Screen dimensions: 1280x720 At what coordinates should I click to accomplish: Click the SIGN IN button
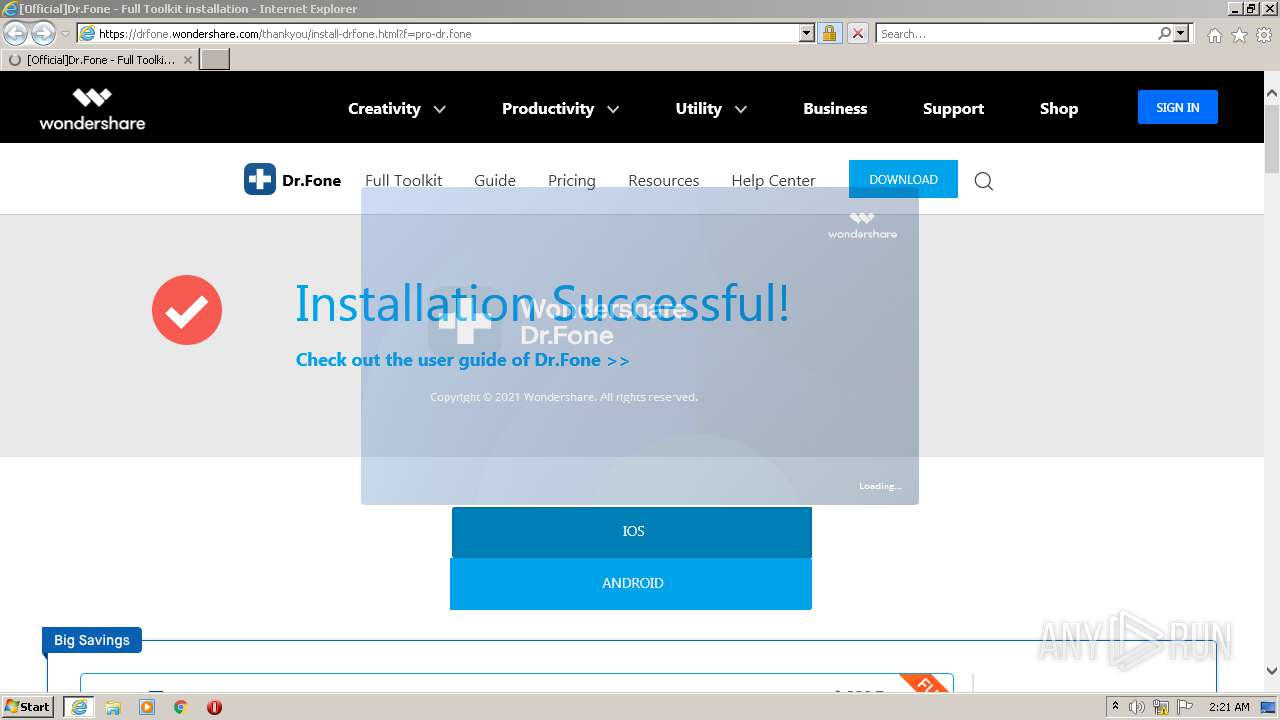point(1177,107)
